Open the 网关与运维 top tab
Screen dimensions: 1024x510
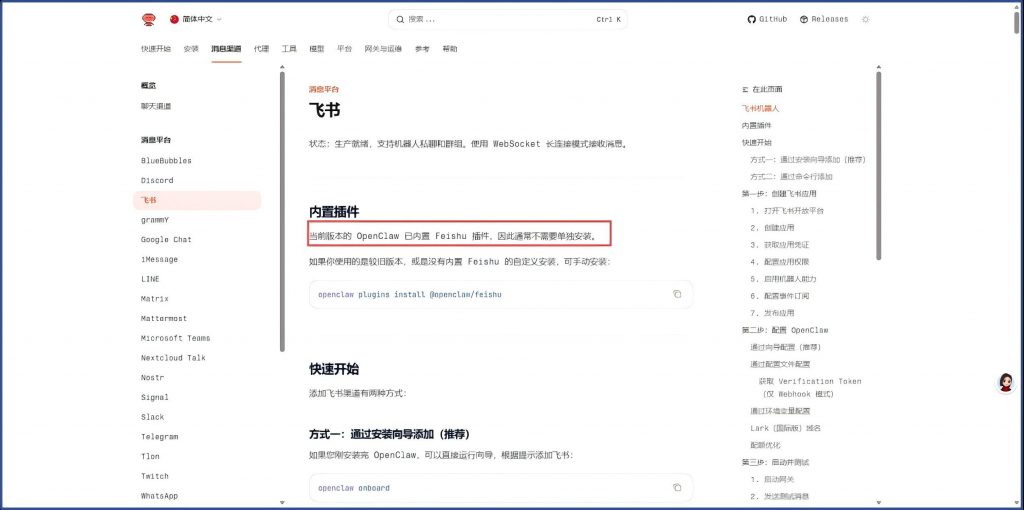pyautogui.click(x=383, y=48)
